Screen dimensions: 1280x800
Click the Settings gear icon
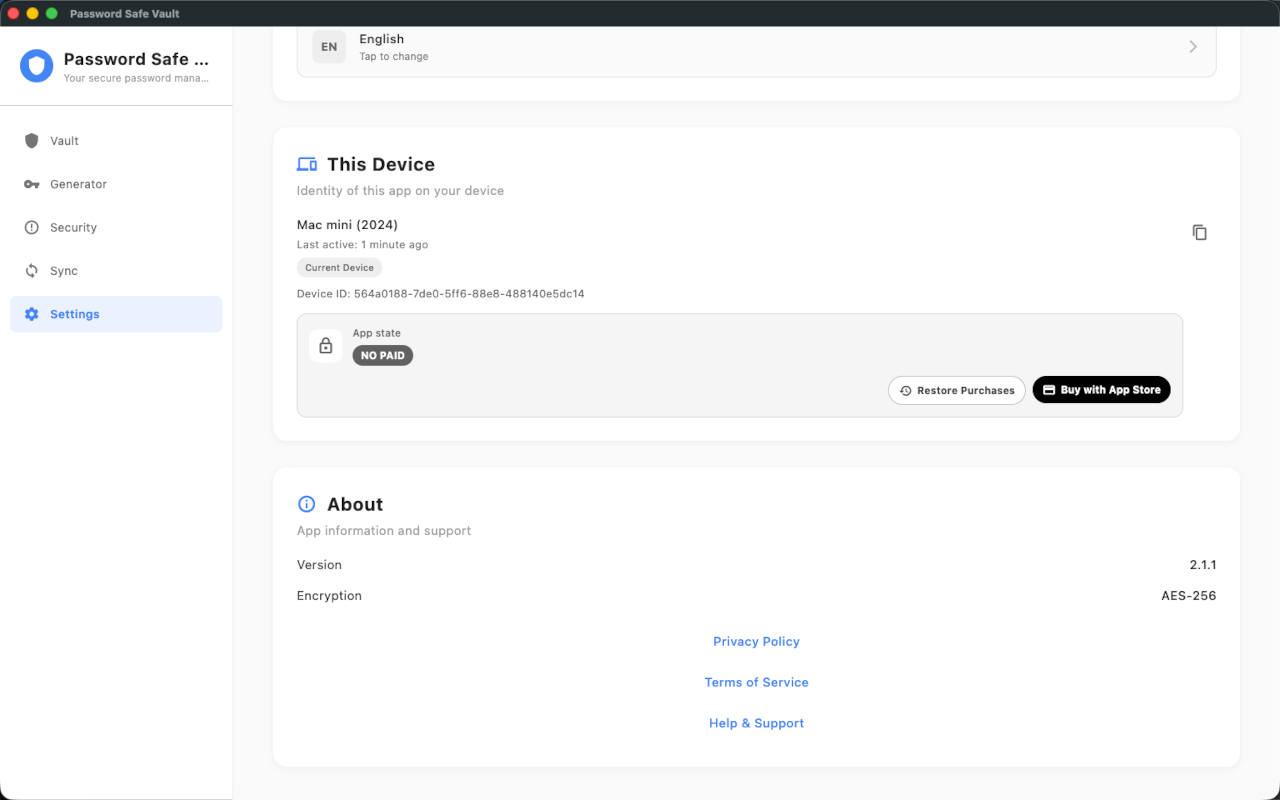(x=31, y=314)
